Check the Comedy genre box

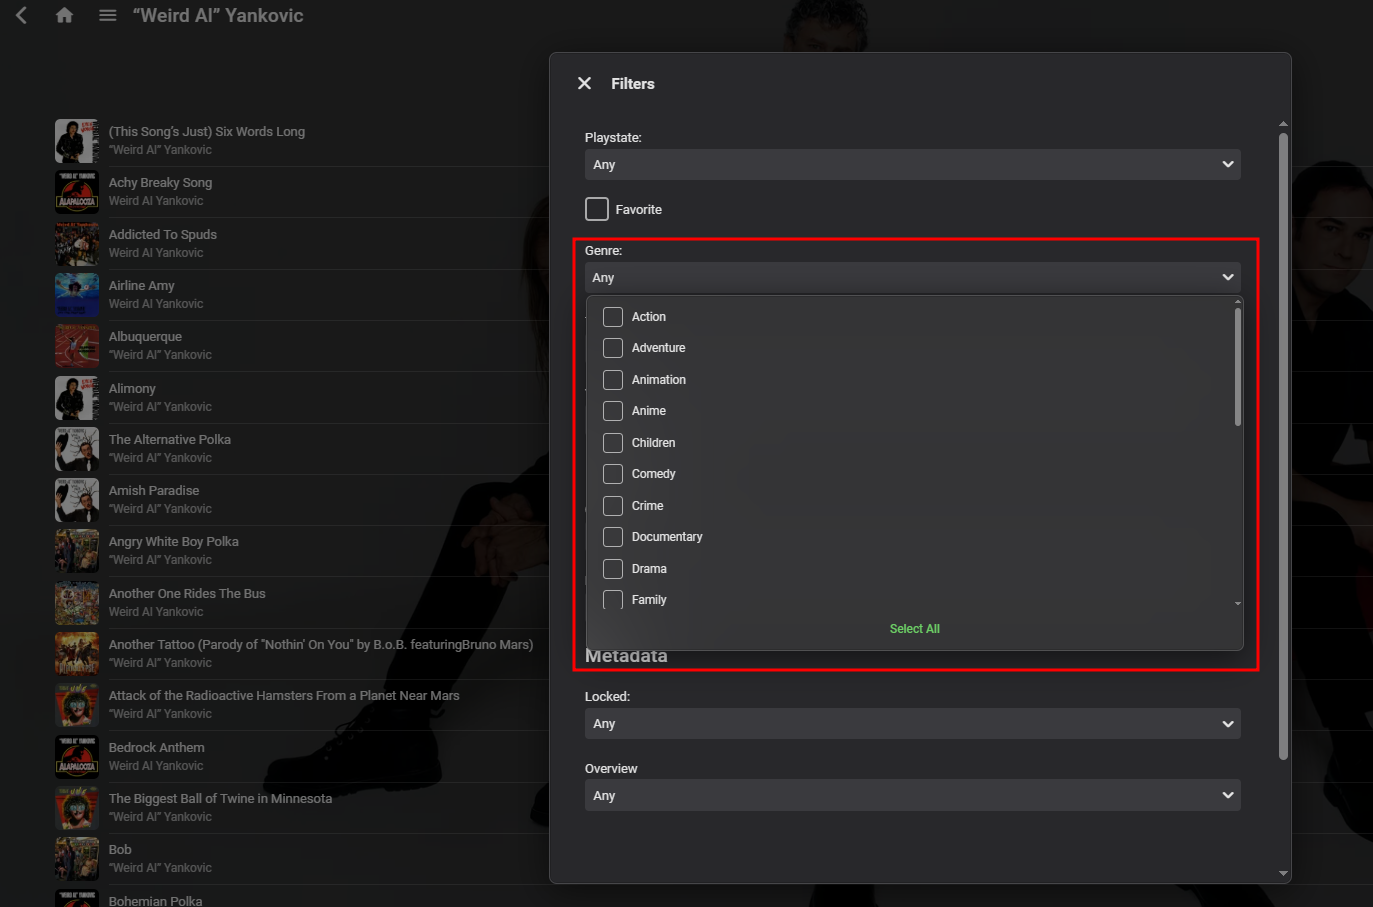point(613,474)
